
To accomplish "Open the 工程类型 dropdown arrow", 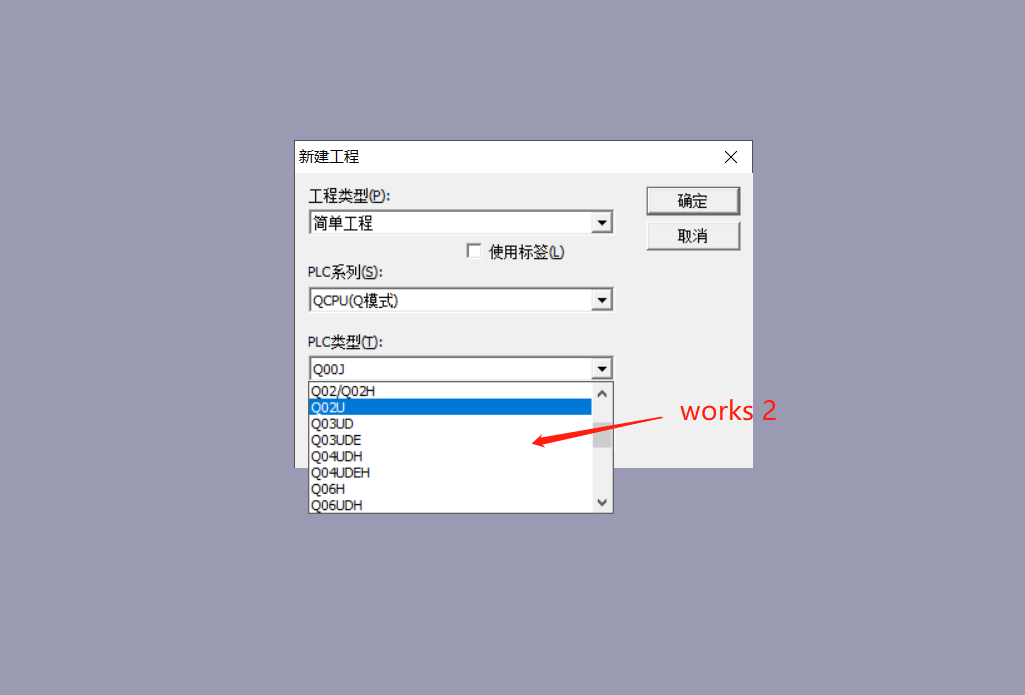I will pyautogui.click(x=602, y=223).
